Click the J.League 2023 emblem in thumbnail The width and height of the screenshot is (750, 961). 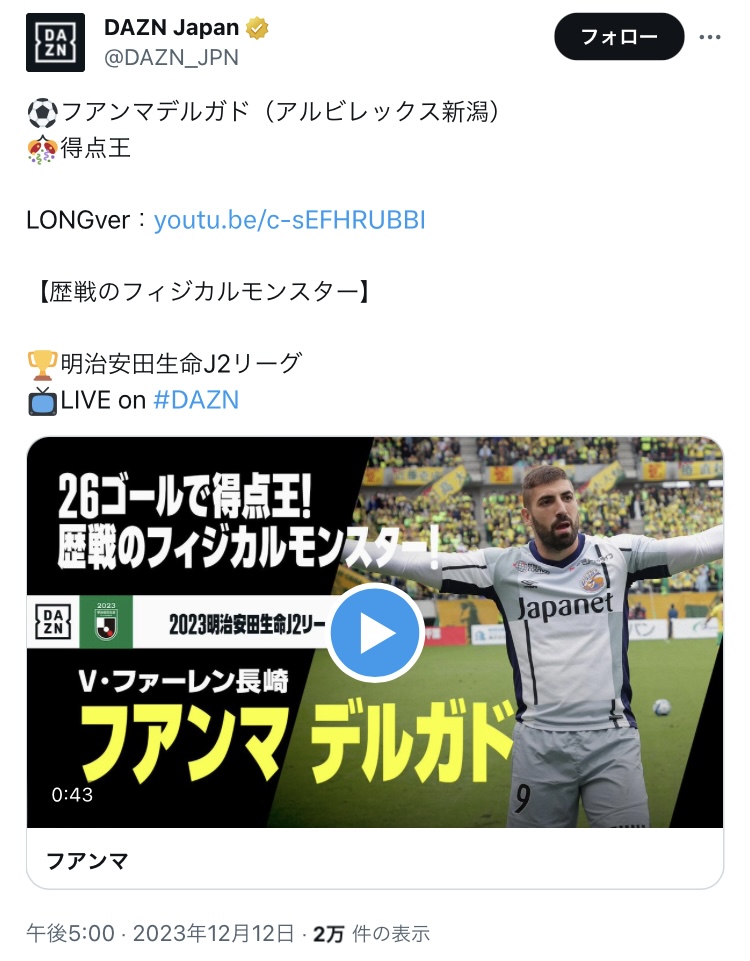(x=106, y=621)
